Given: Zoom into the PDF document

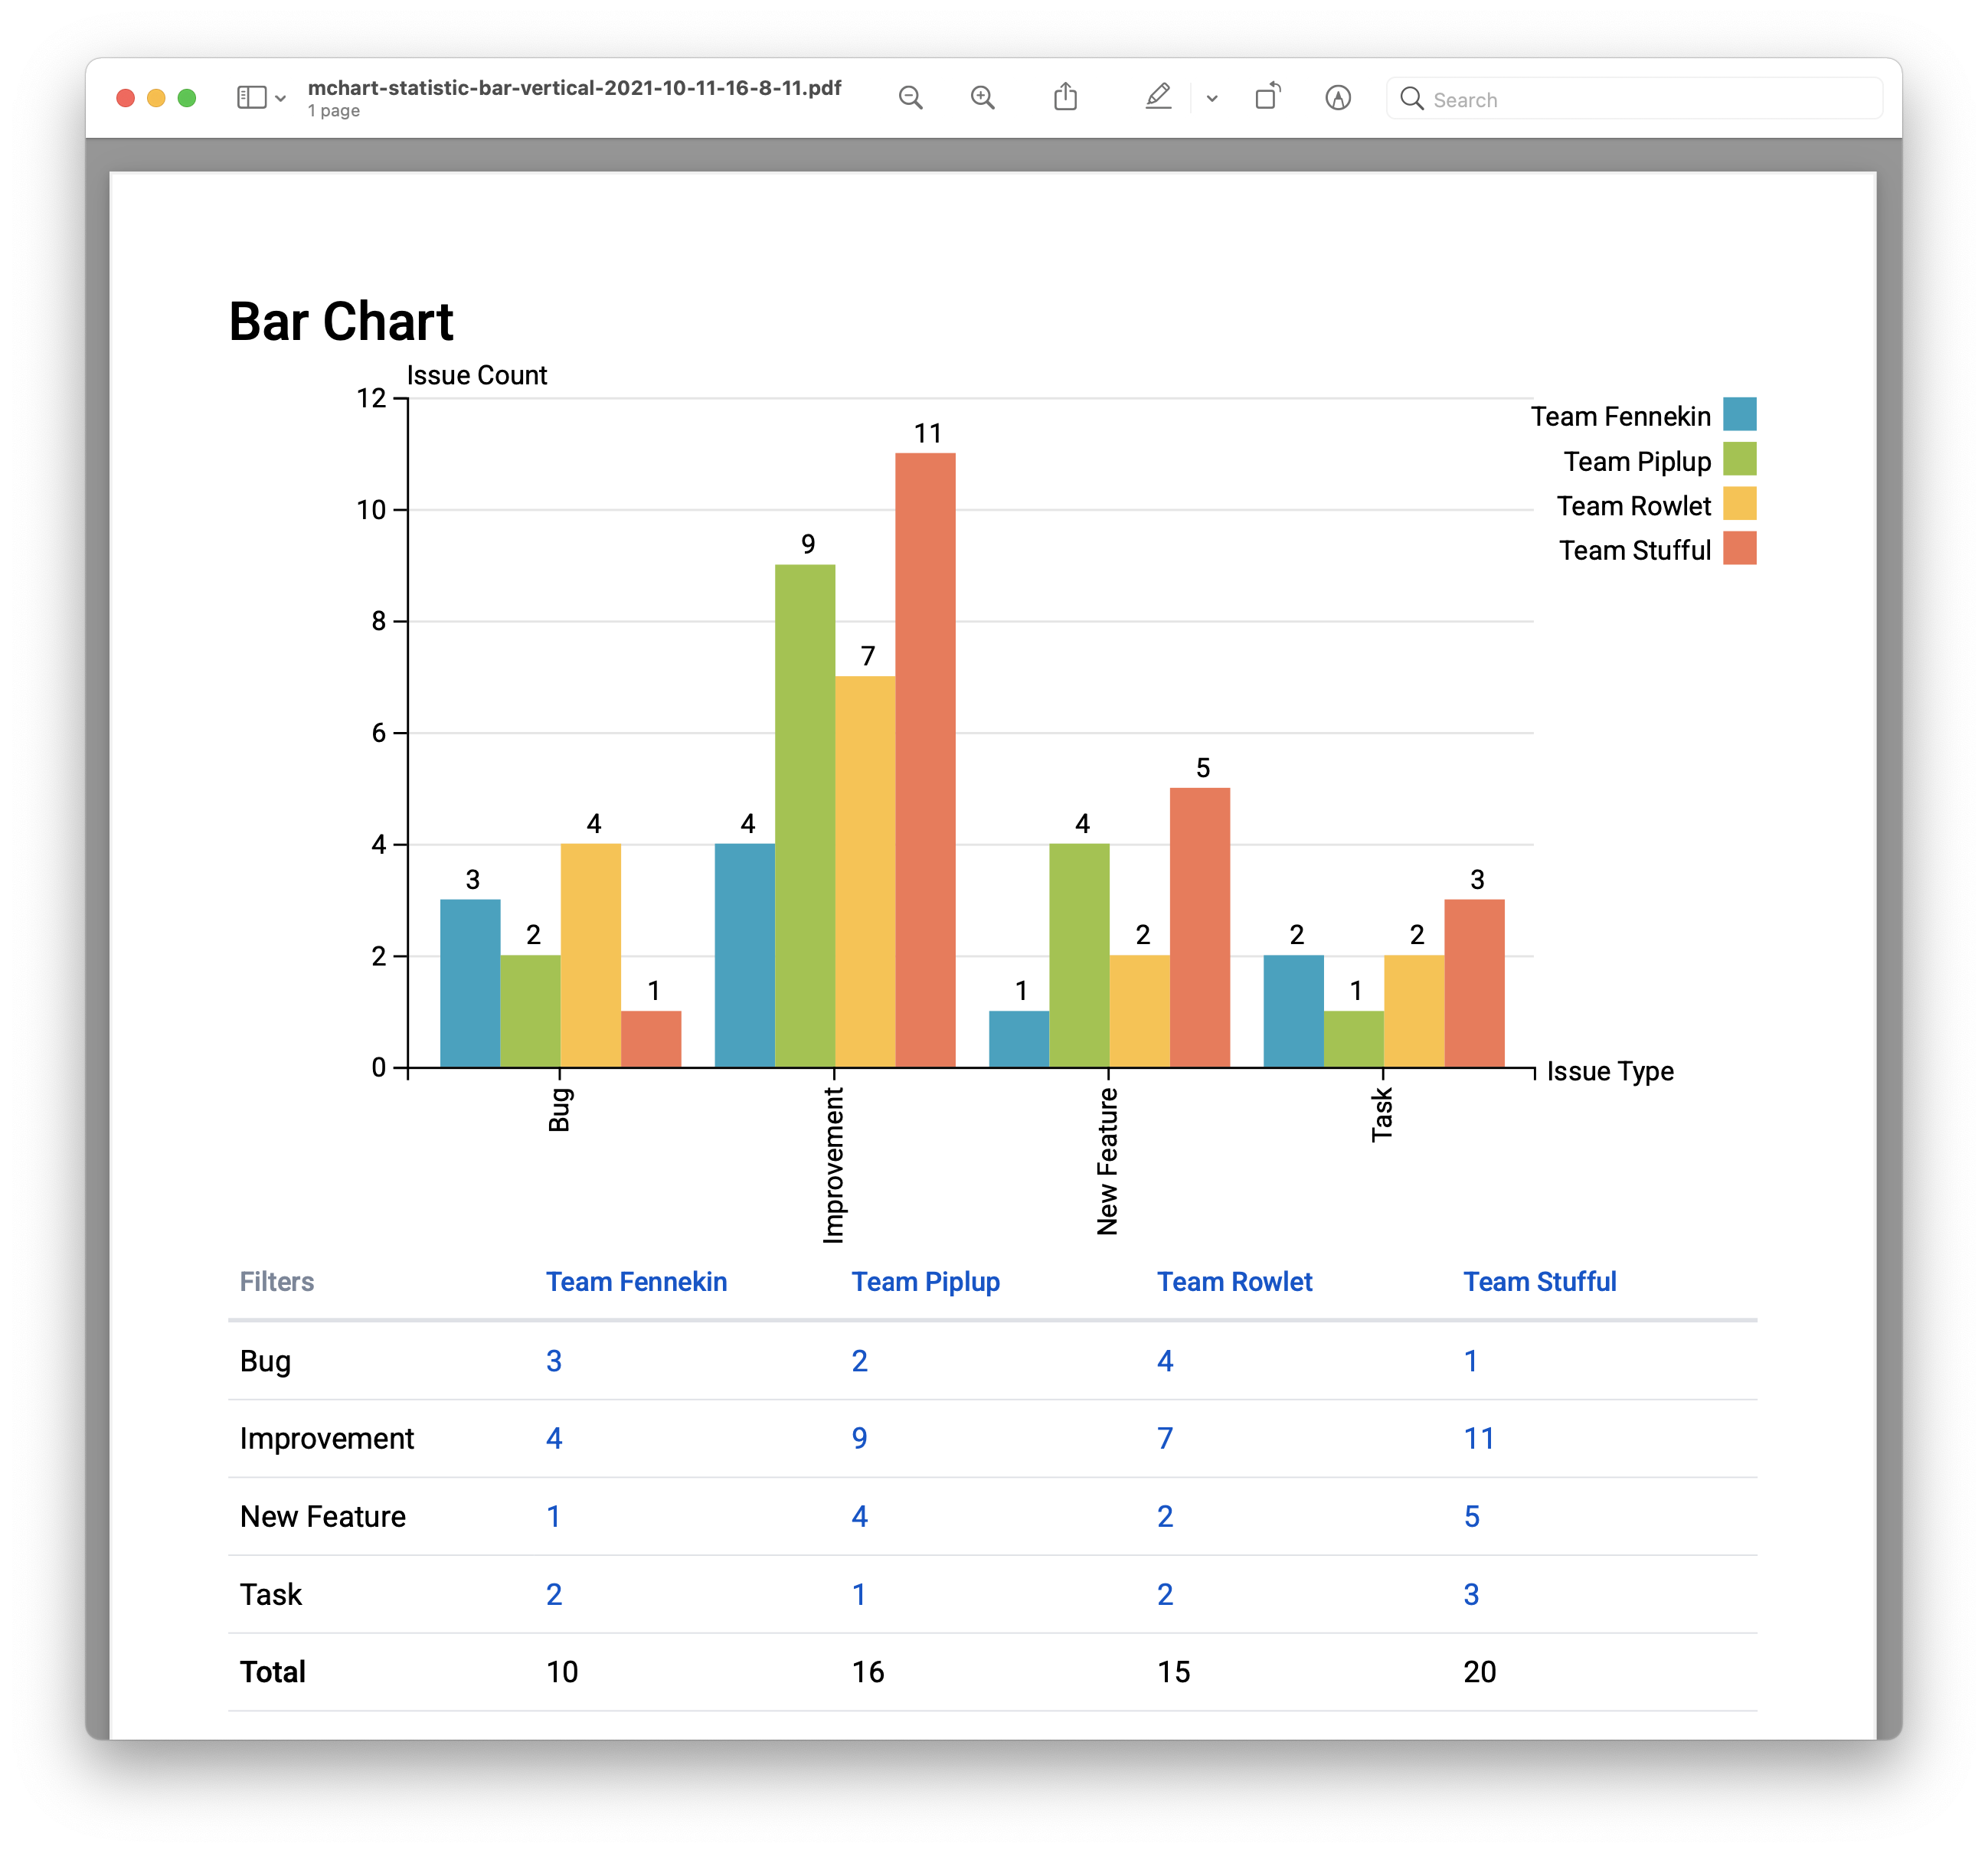Looking at the screenshot, I should tap(982, 97).
